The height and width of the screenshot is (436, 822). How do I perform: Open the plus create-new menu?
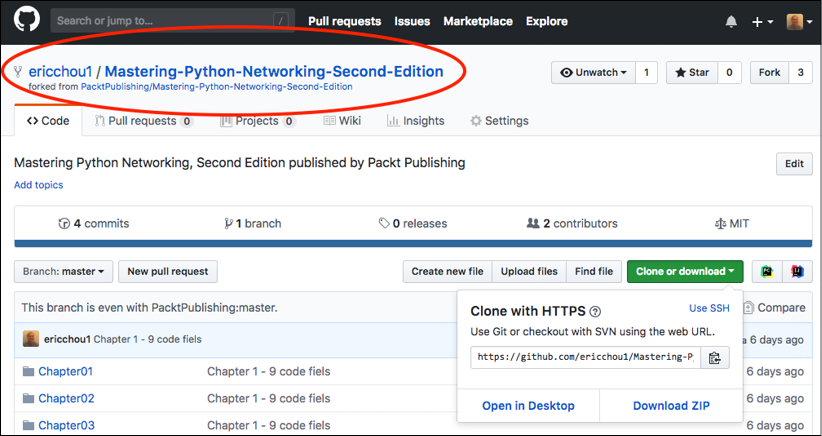(x=763, y=22)
